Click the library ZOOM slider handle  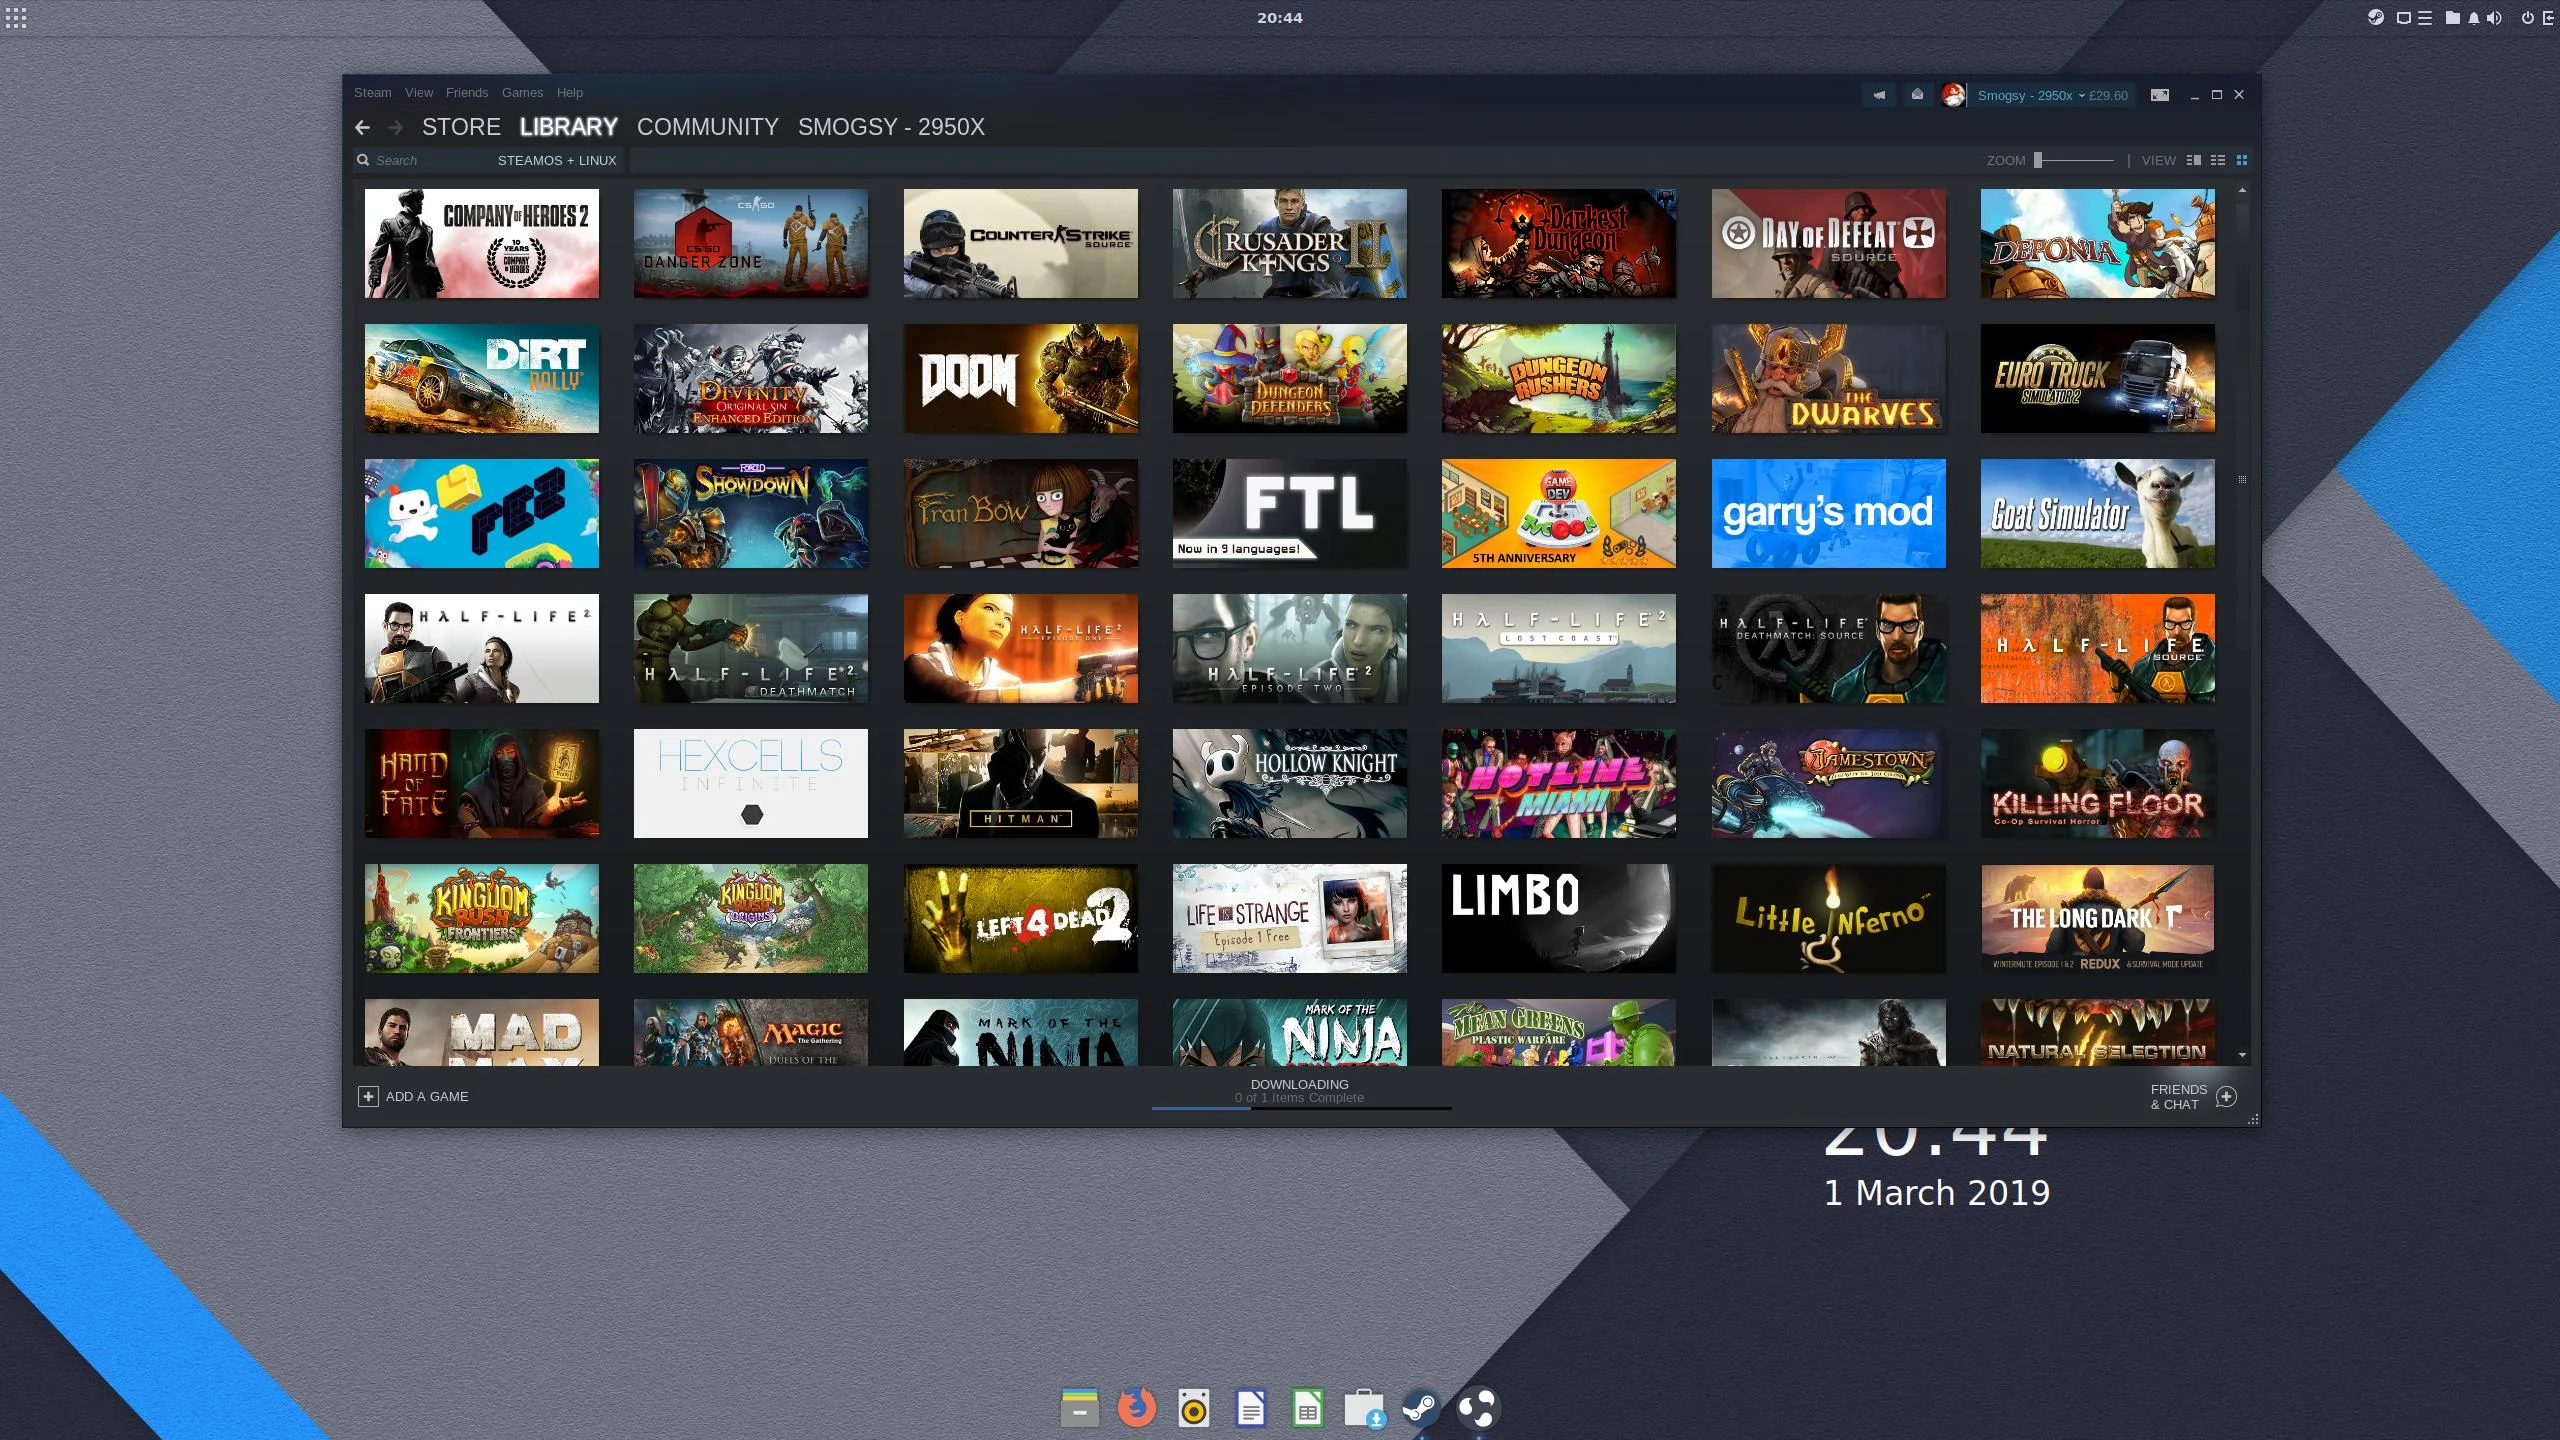click(x=2038, y=160)
